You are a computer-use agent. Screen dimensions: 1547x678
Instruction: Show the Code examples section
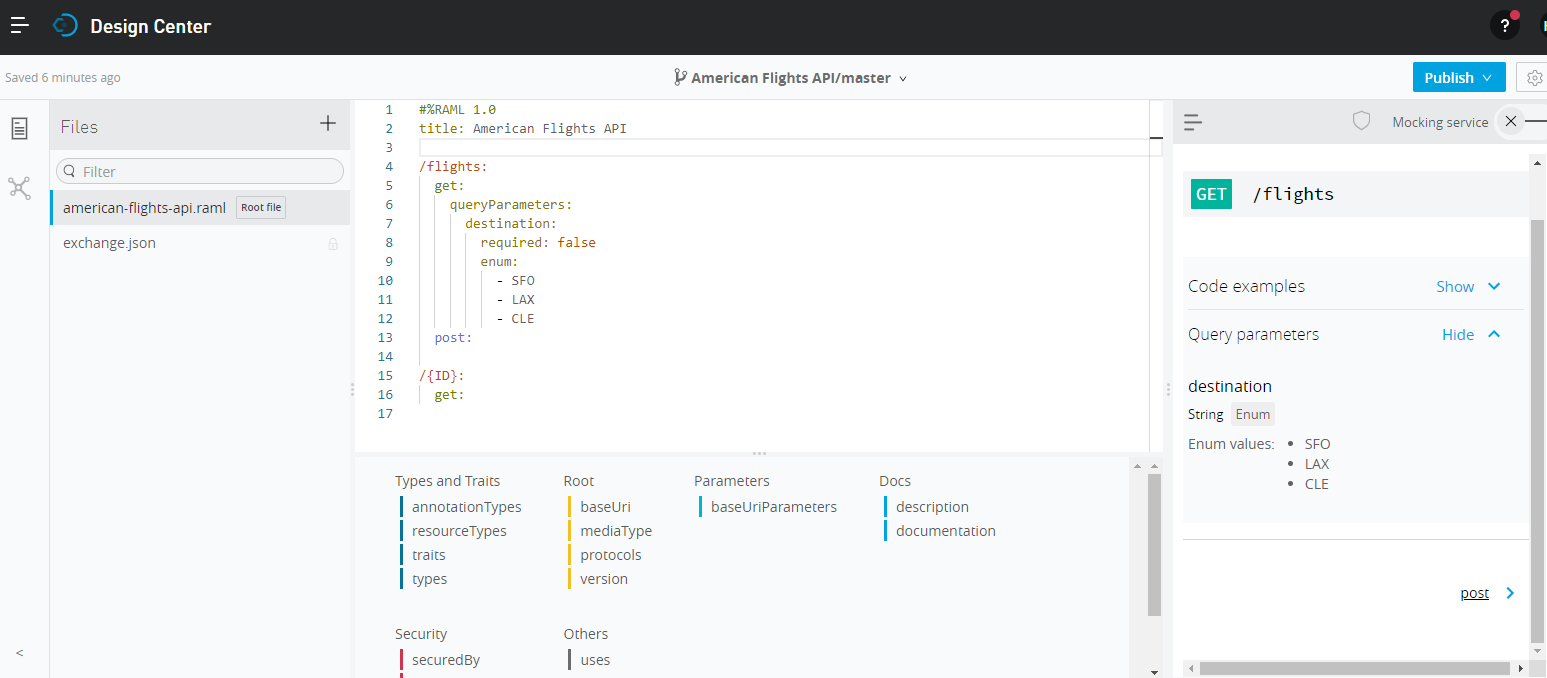1468,286
